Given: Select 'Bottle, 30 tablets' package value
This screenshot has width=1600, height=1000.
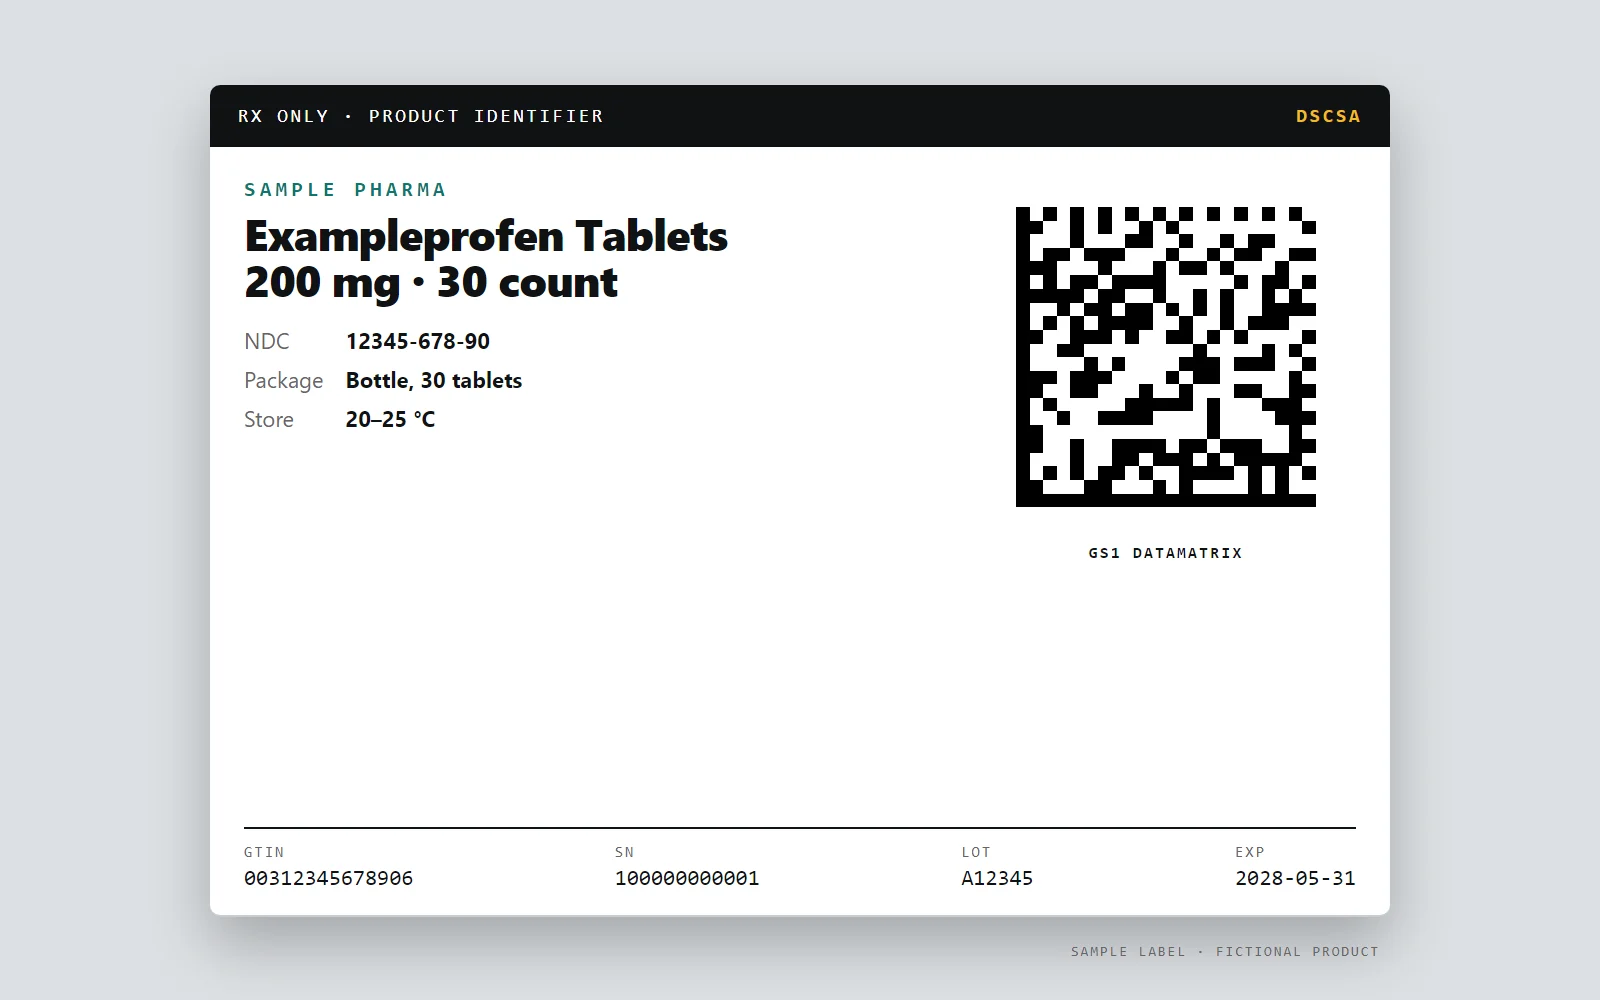Looking at the screenshot, I should coord(434,380).
